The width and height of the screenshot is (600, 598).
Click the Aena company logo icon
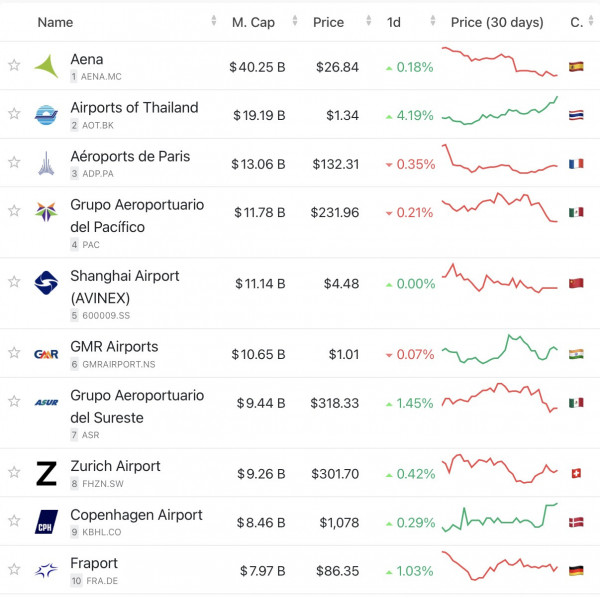[46, 66]
